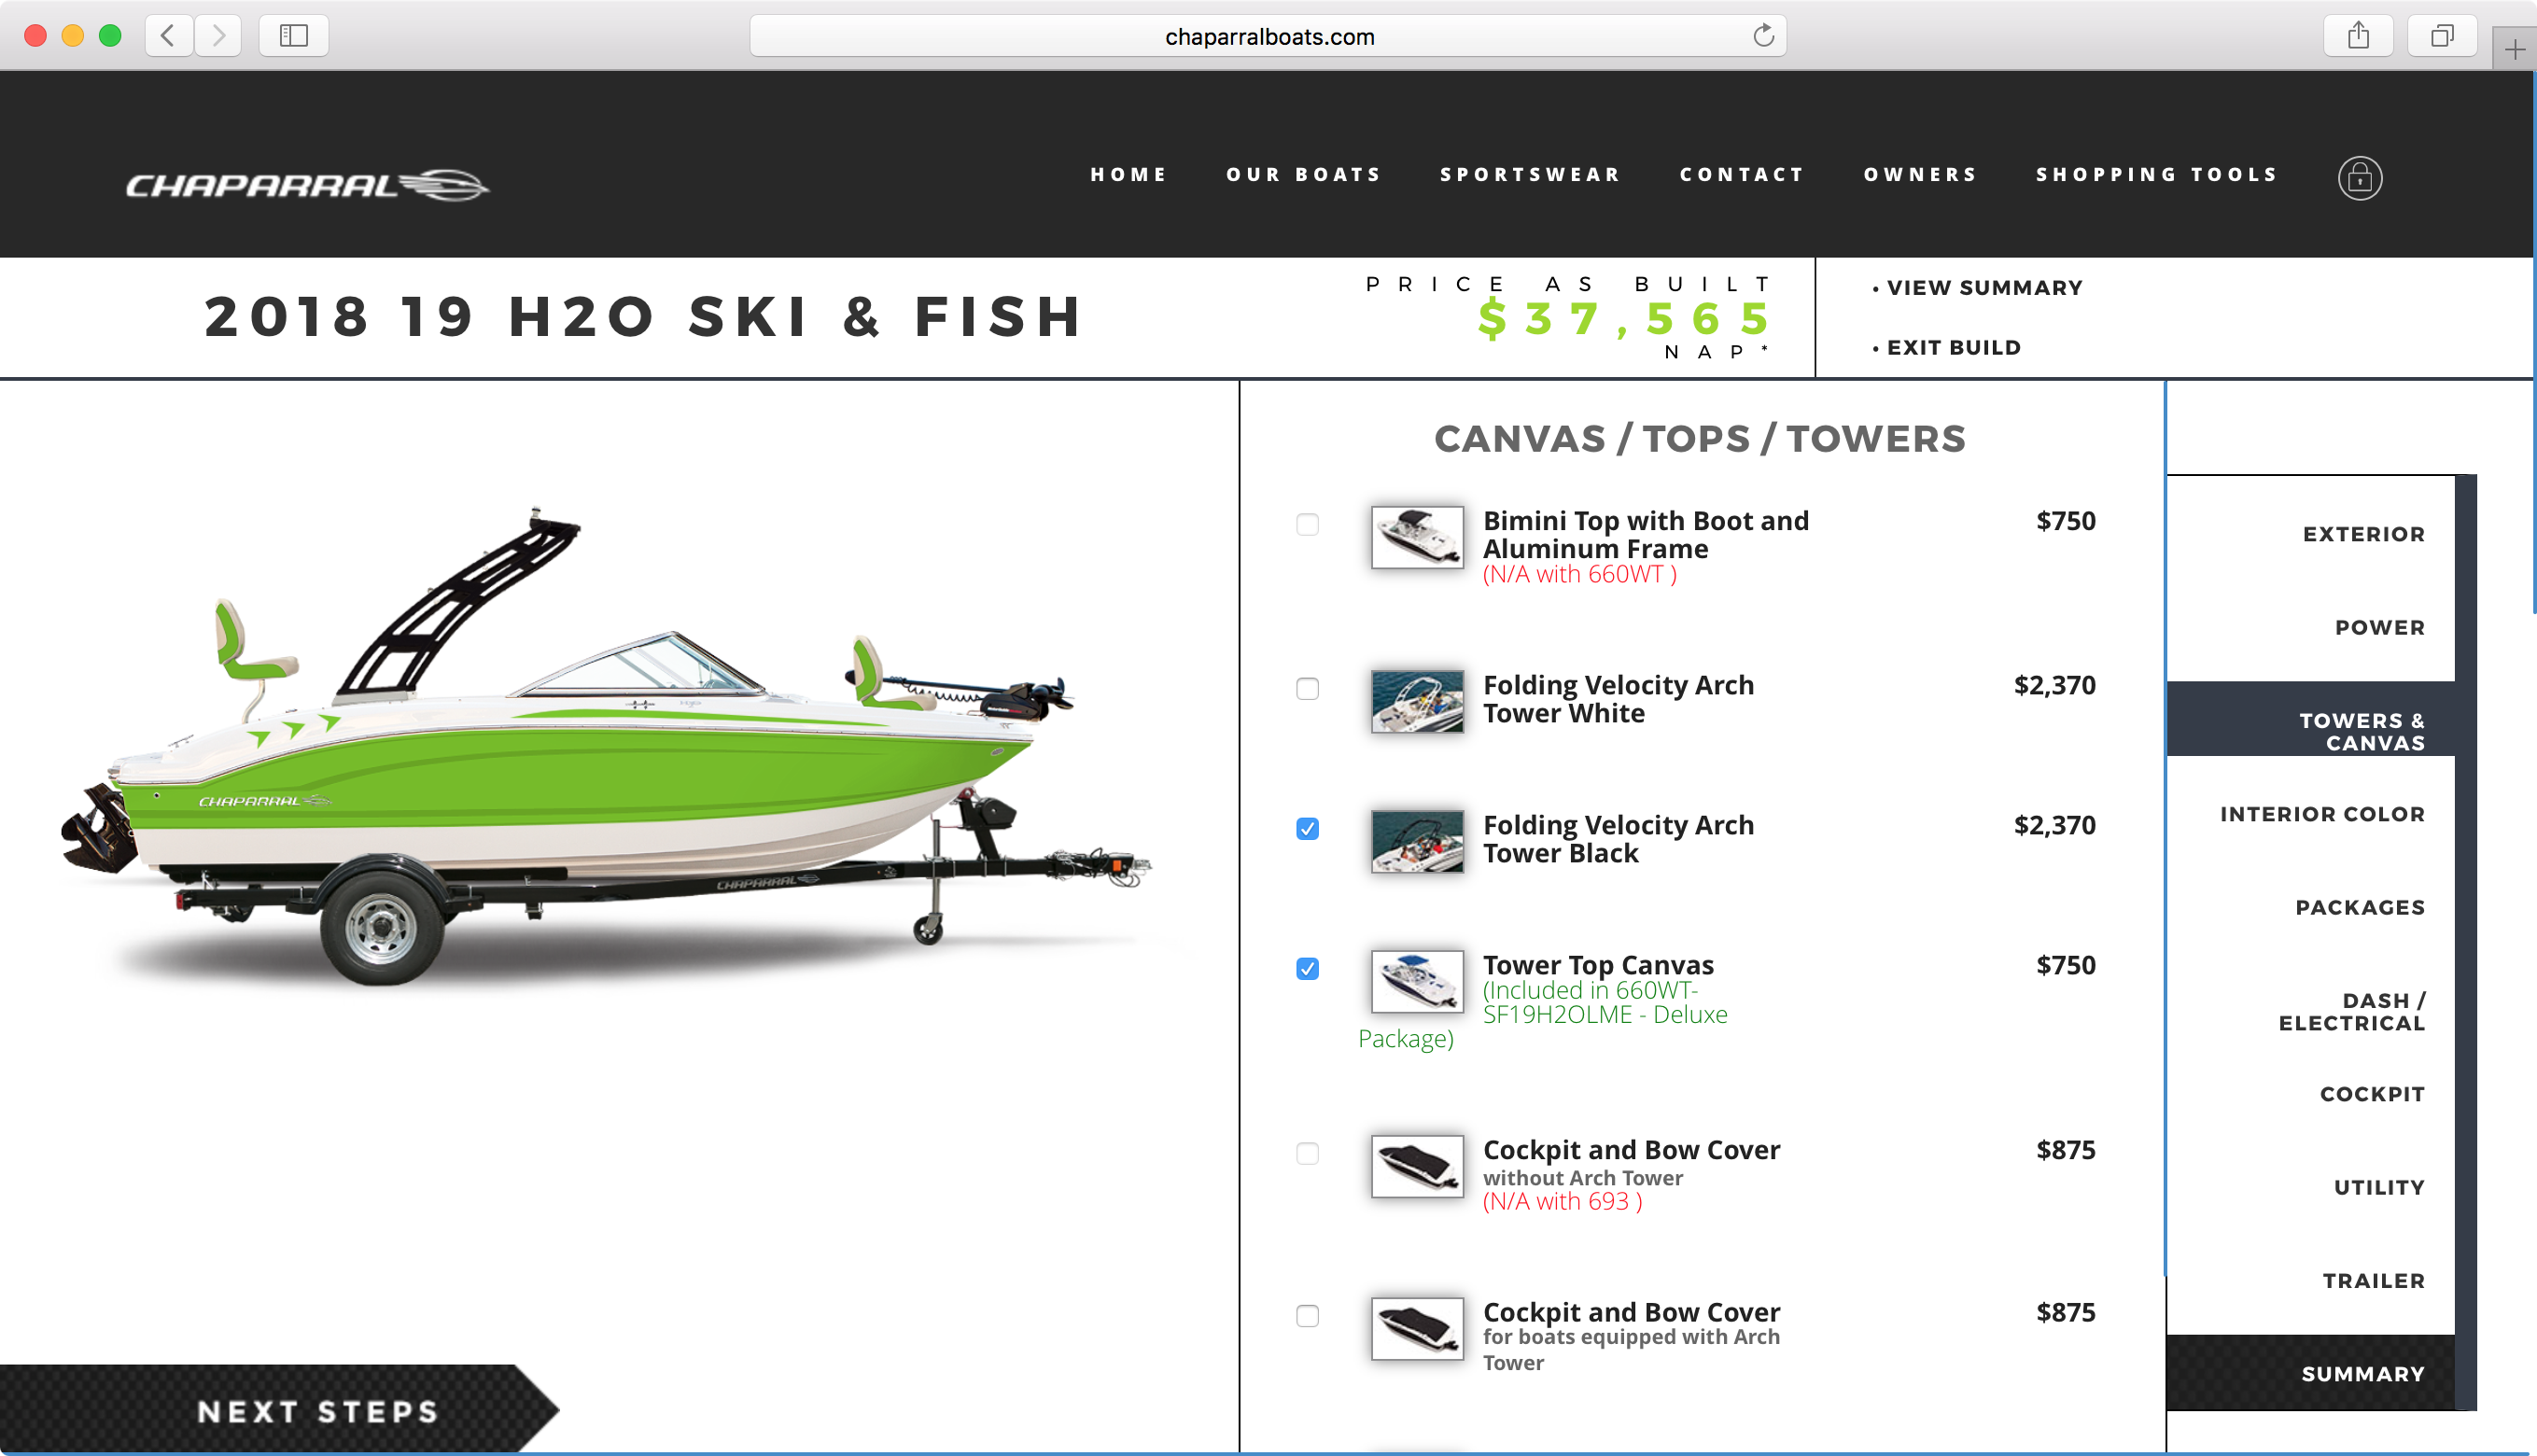Check Folding Velocity Arch Tower White option
This screenshot has width=2537, height=1456.
pyautogui.click(x=1307, y=689)
